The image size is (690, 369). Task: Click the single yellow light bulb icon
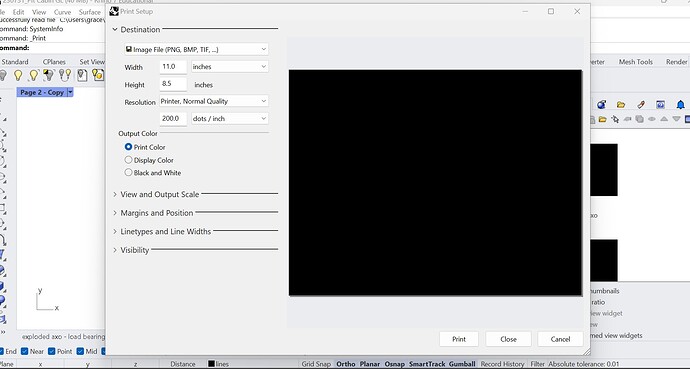coord(18,75)
